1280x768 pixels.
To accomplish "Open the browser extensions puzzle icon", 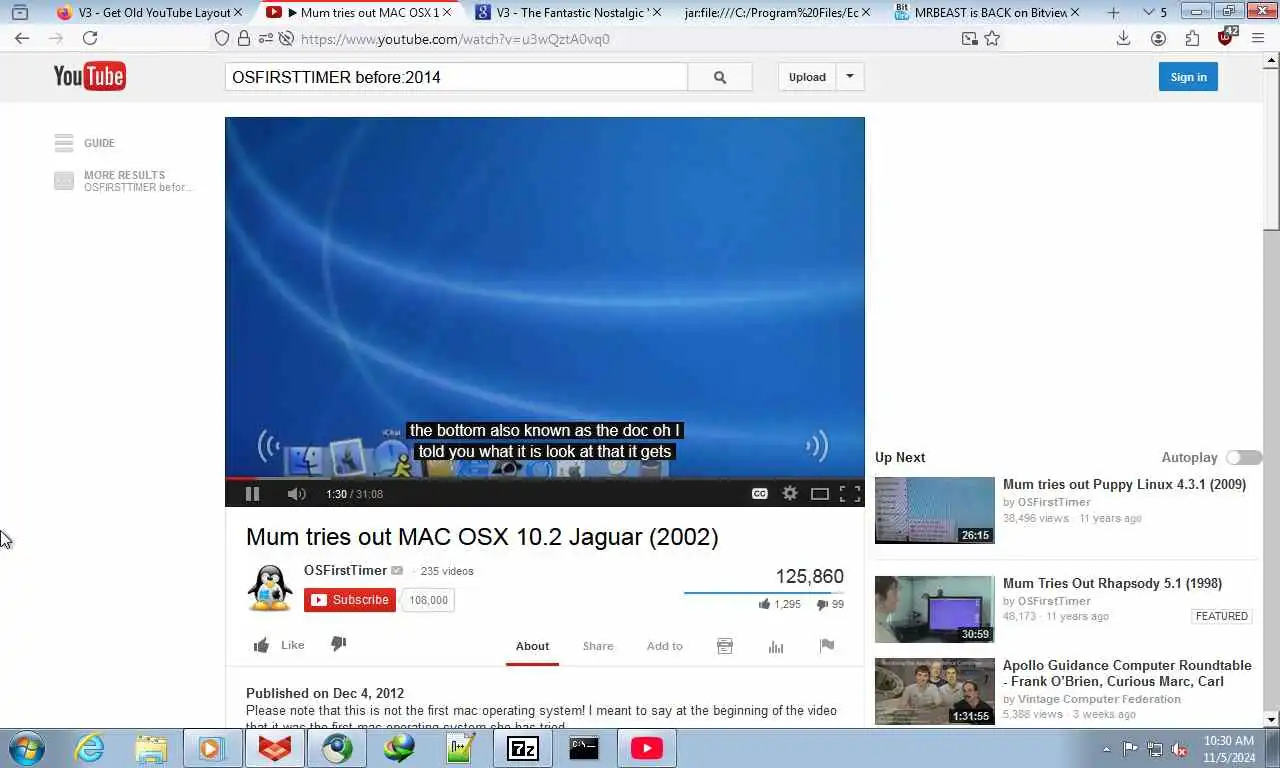I will pos(1192,38).
